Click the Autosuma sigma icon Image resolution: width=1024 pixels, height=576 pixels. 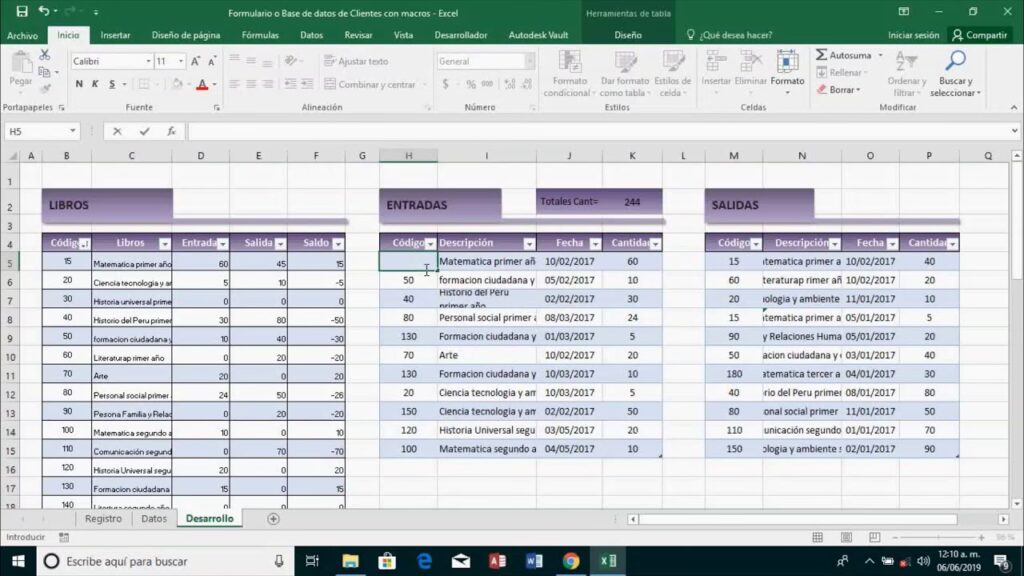coord(821,55)
